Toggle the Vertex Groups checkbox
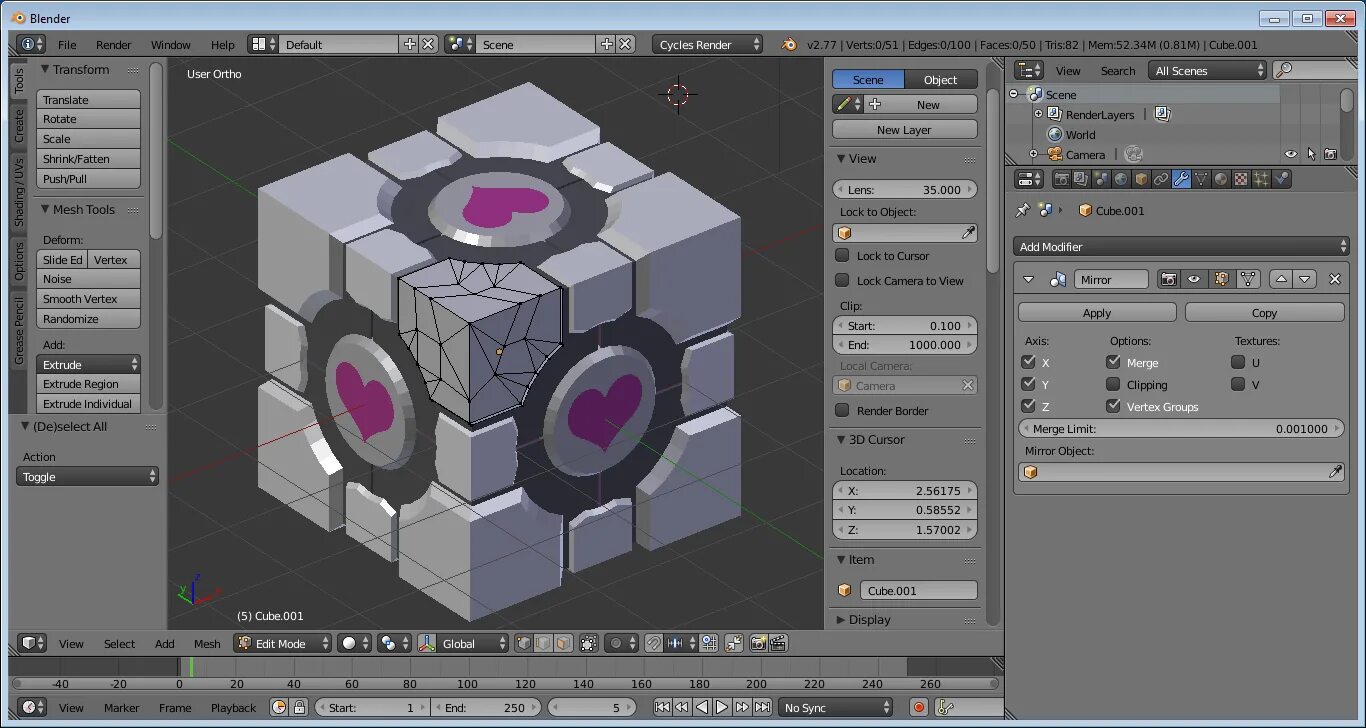The width and height of the screenshot is (1366, 728). coord(1113,406)
